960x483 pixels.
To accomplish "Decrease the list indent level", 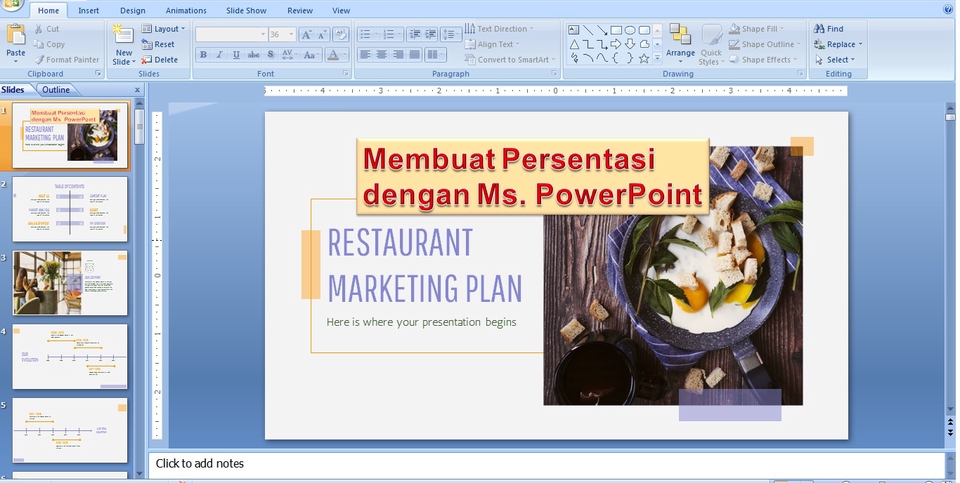I will (x=414, y=34).
